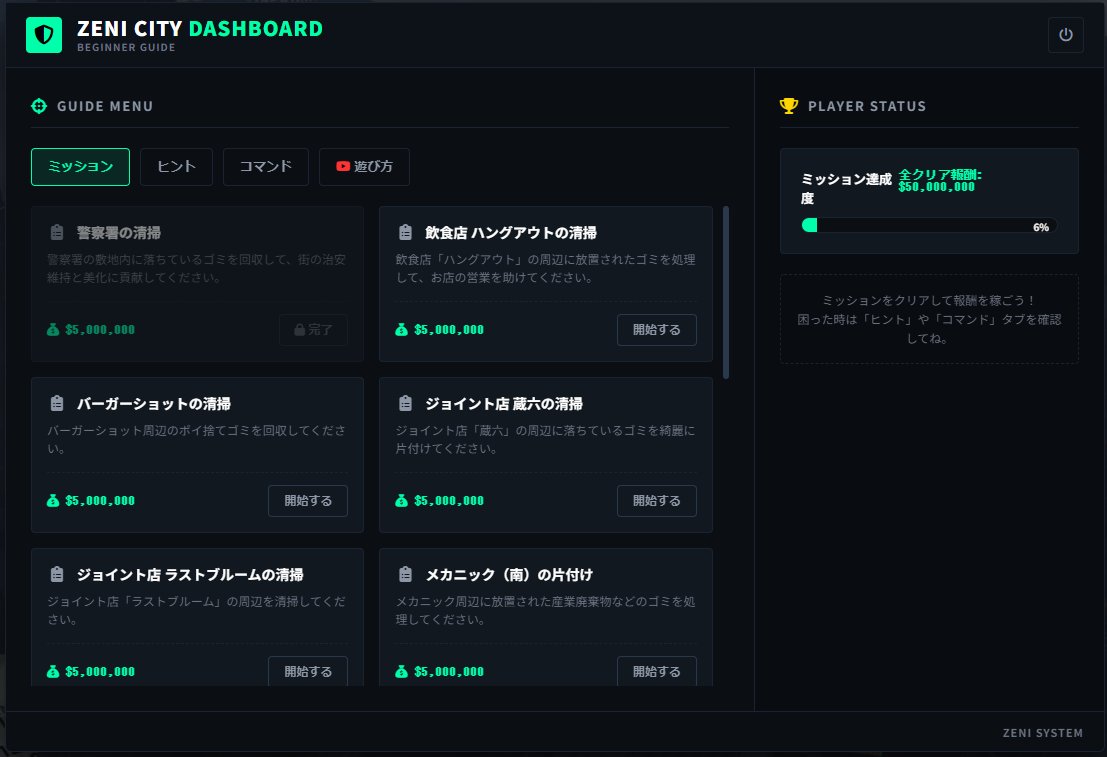Click the メカニック（南）の片付け title
The image size is (1107, 757).
(x=509, y=574)
